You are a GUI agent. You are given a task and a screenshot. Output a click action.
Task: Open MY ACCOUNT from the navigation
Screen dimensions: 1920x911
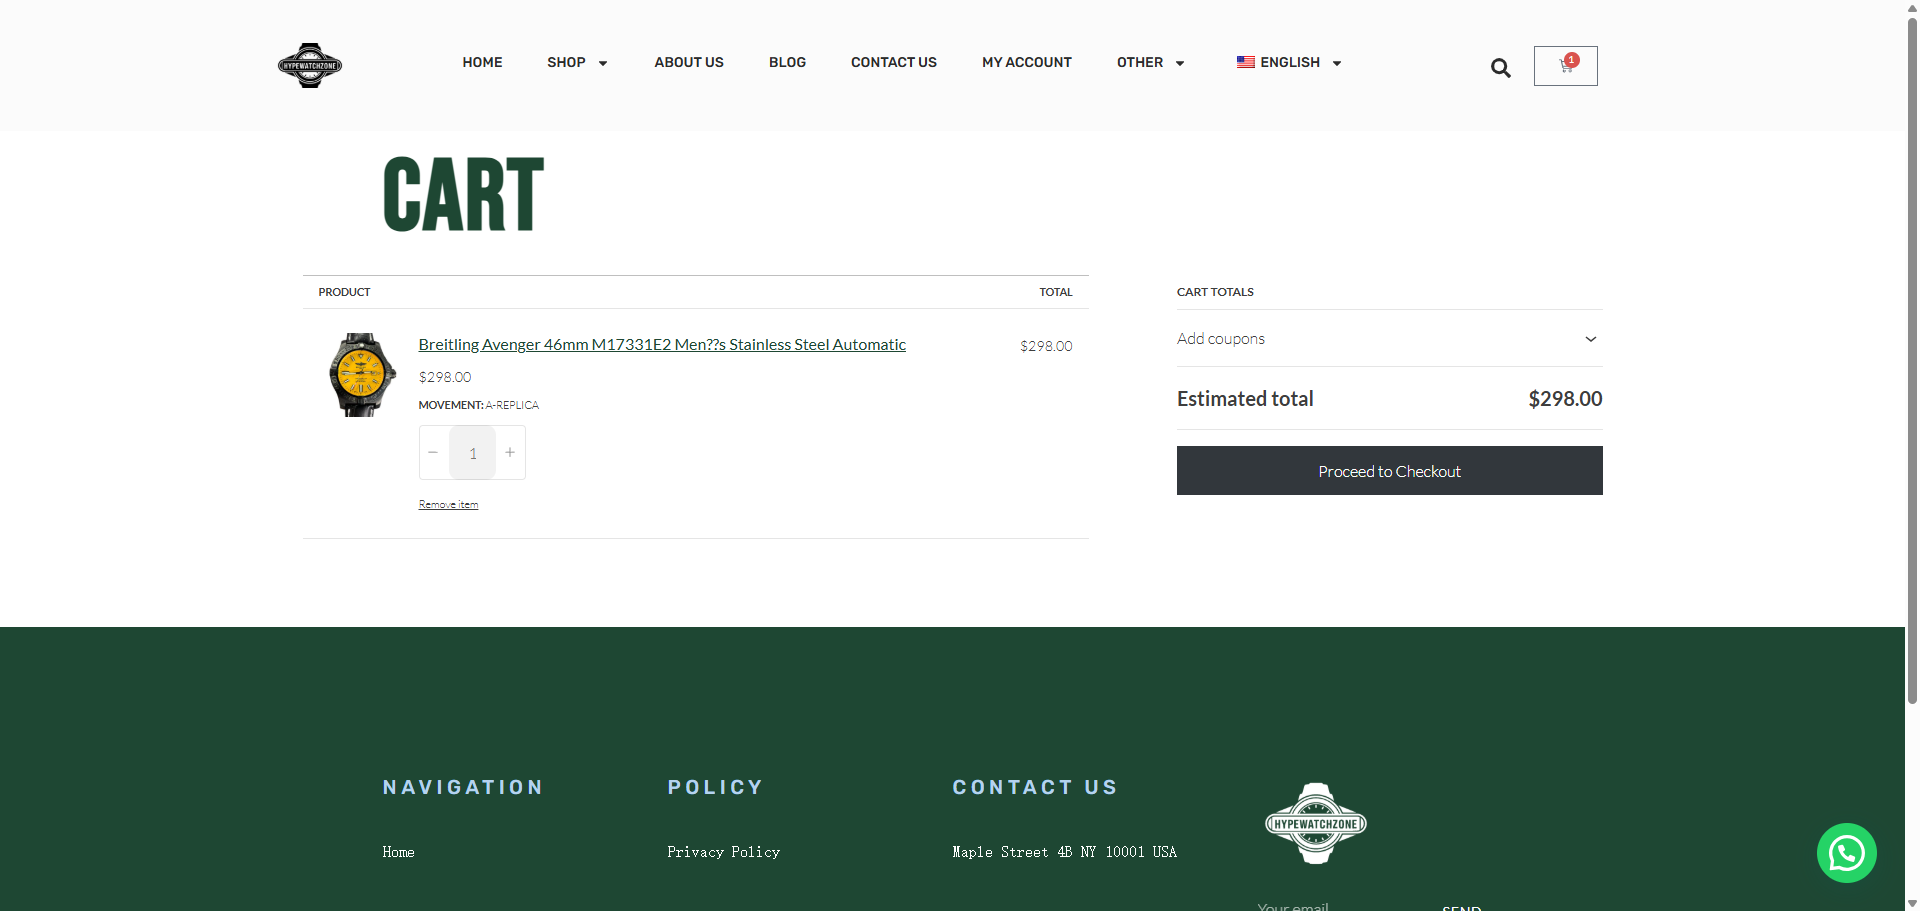(x=1026, y=62)
